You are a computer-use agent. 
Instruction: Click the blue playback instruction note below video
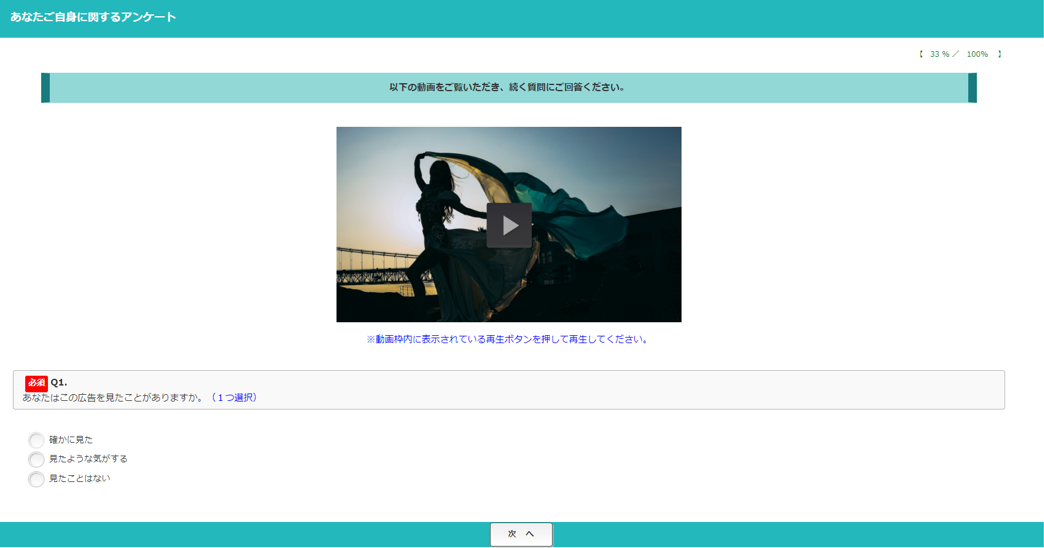point(508,340)
